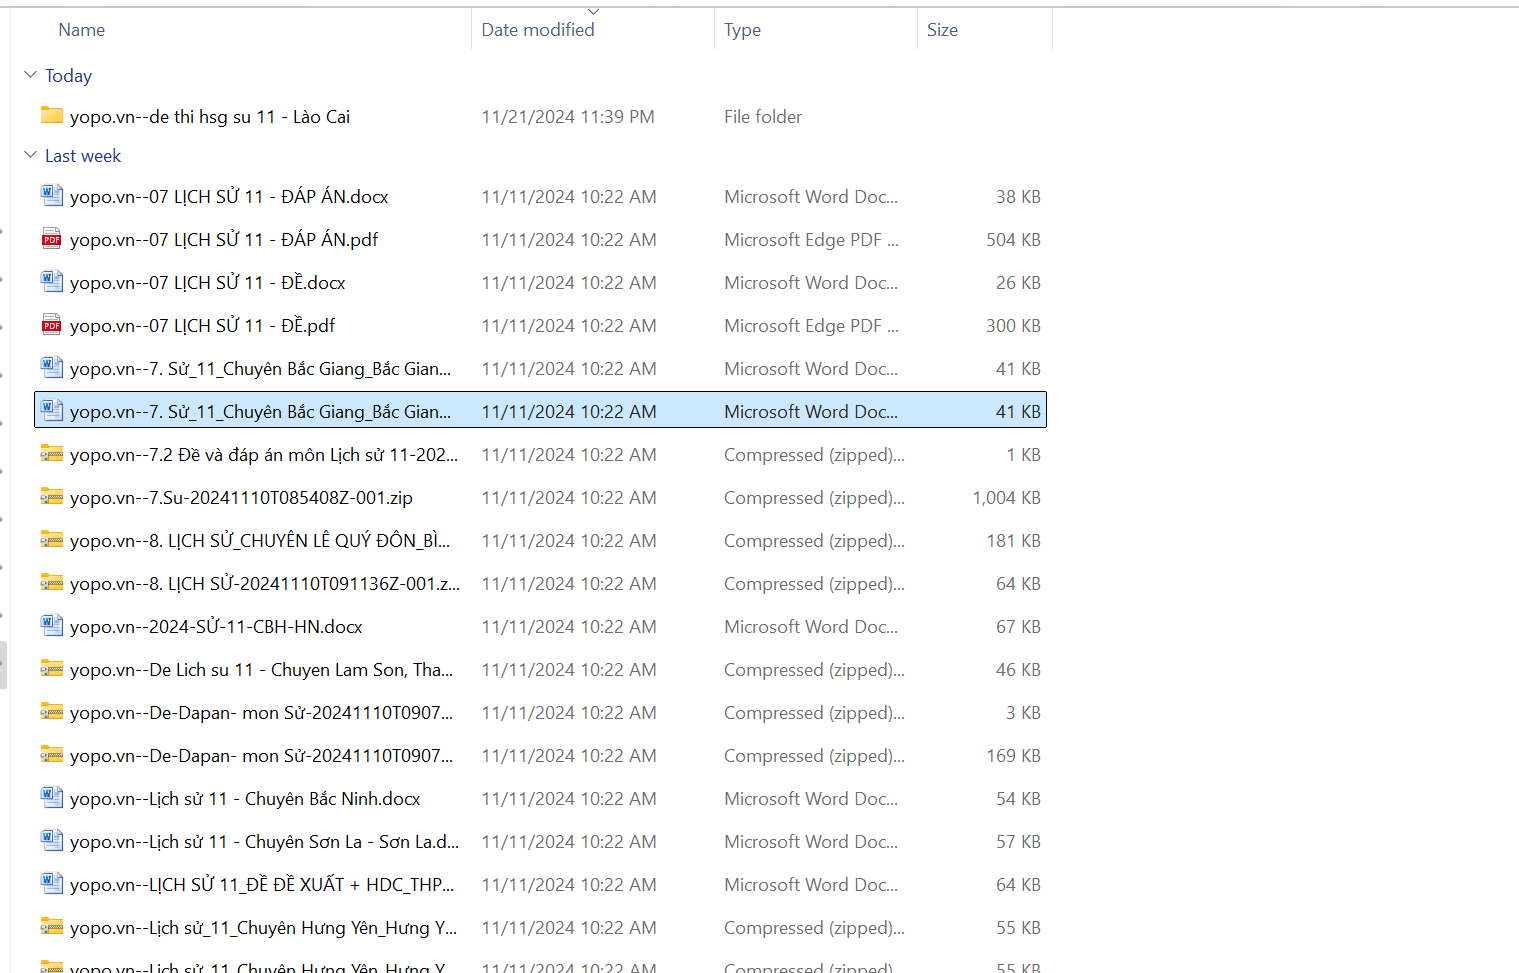This screenshot has width=1519, height=973.
Task: Sort files by Name column
Action: point(82,30)
